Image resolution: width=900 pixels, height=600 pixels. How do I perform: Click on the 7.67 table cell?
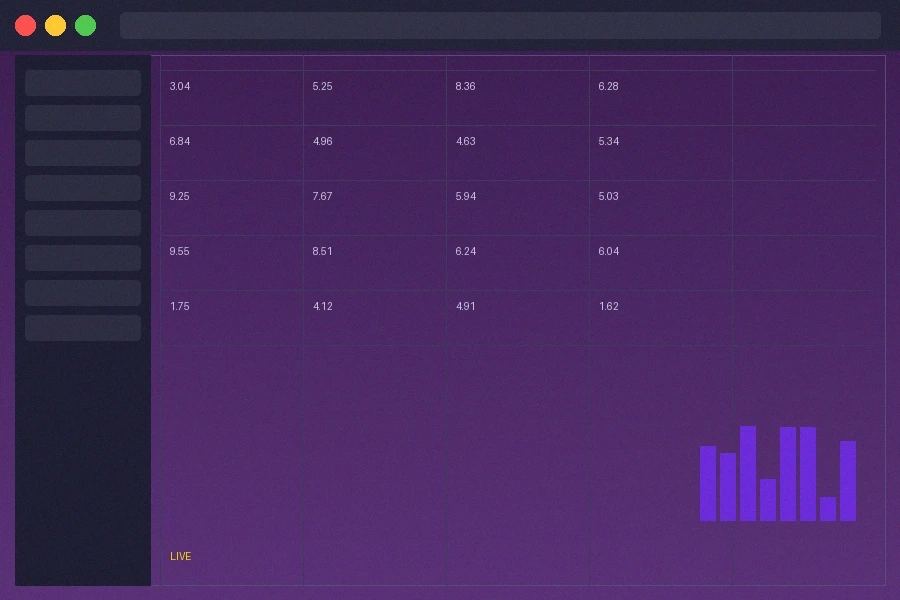tap(322, 197)
